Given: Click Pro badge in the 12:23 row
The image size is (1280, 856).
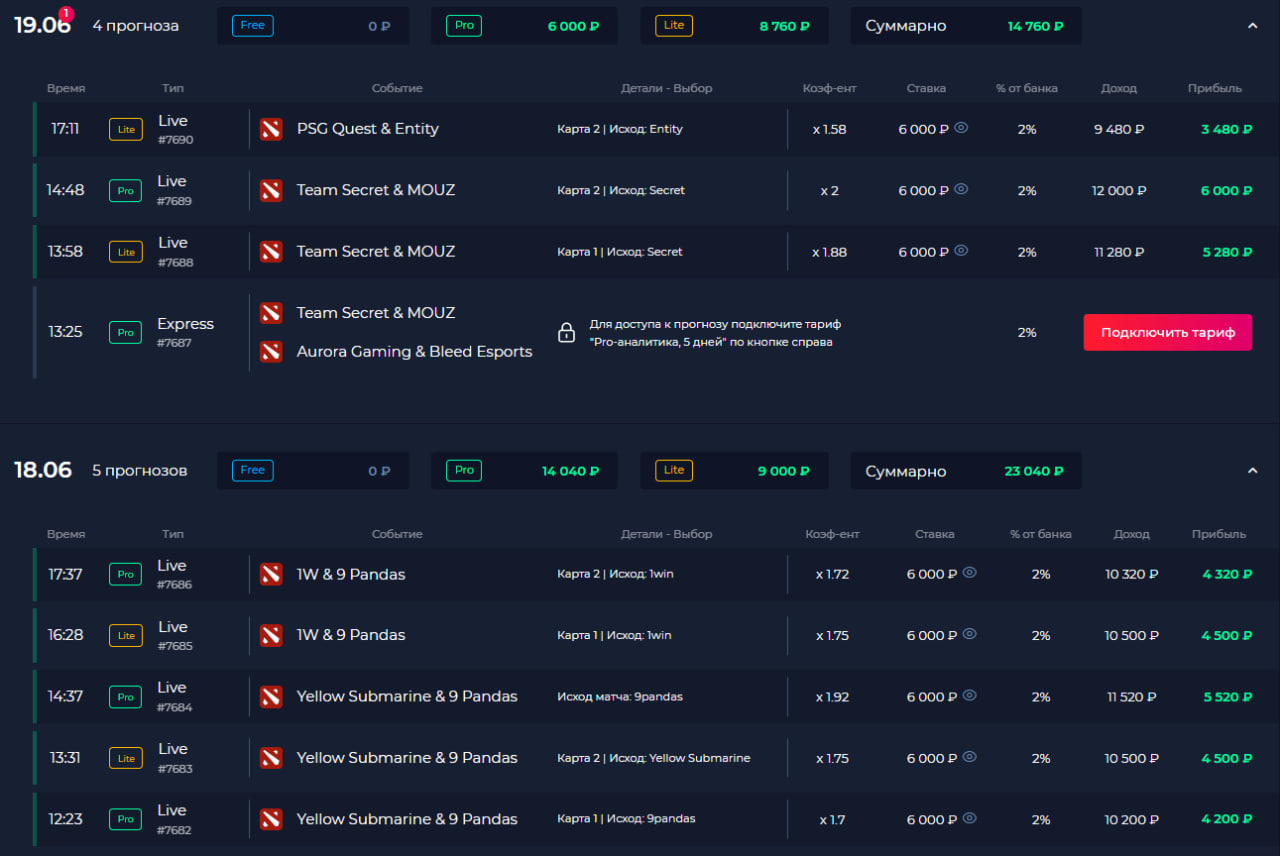Looking at the screenshot, I should click(126, 819).
